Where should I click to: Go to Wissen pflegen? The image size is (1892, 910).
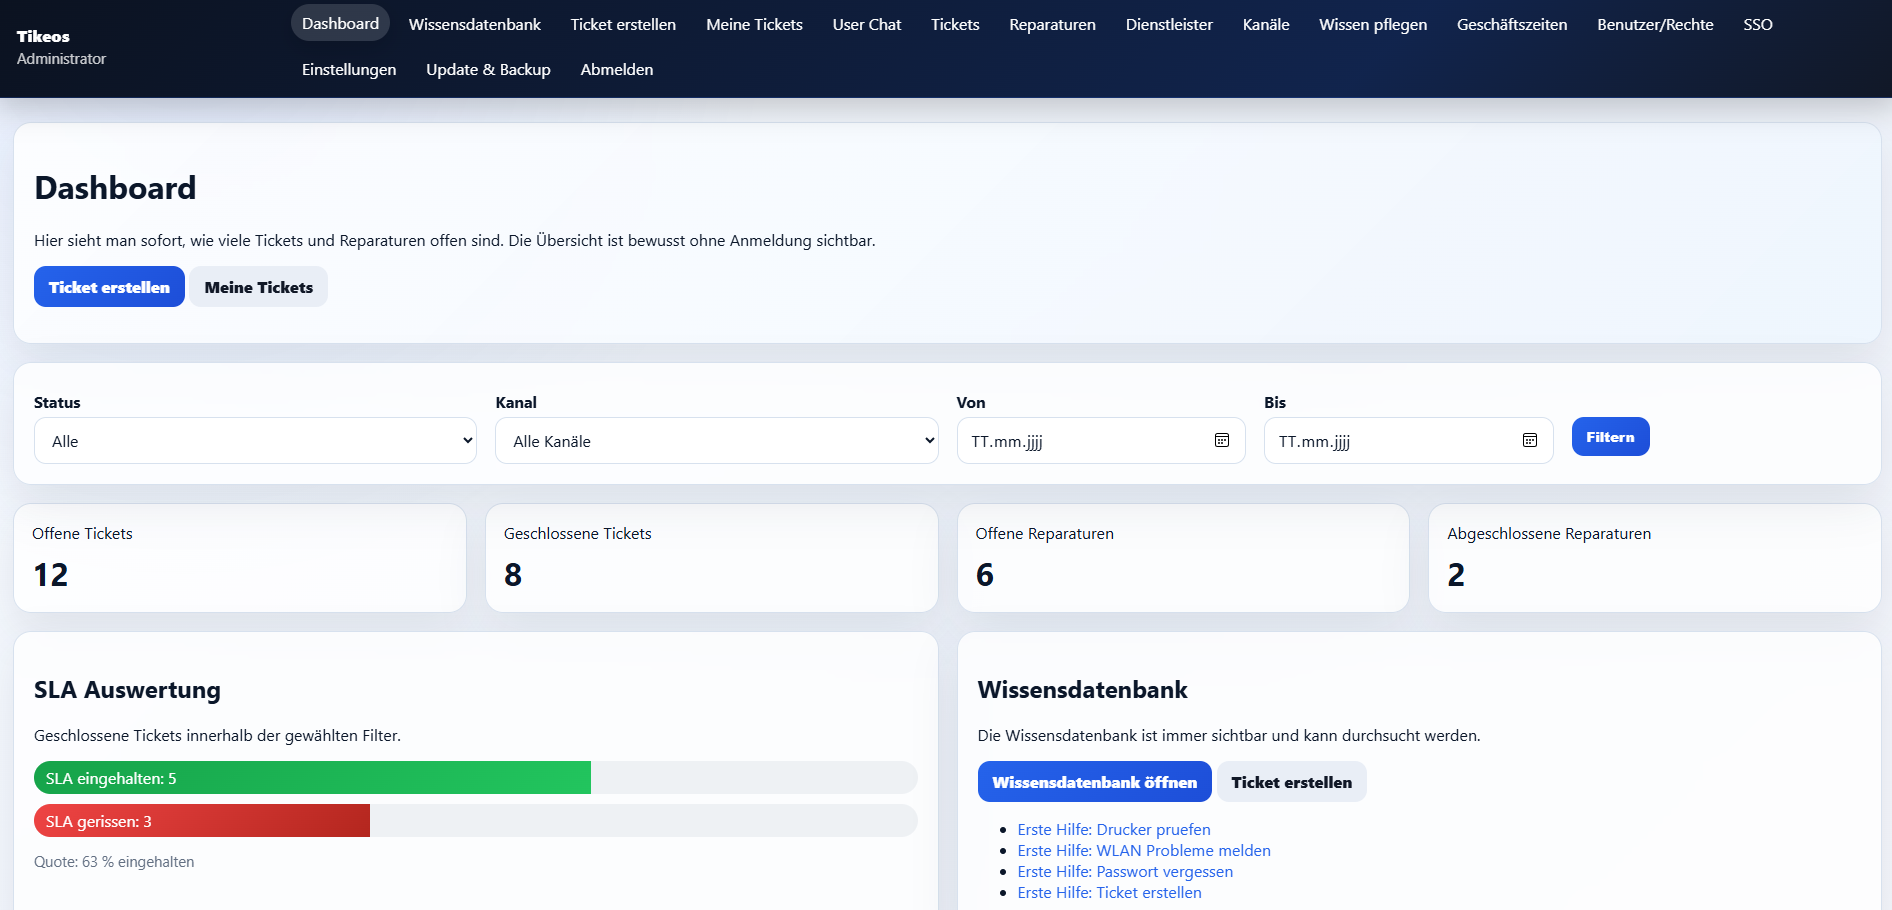click(1373, 24)
